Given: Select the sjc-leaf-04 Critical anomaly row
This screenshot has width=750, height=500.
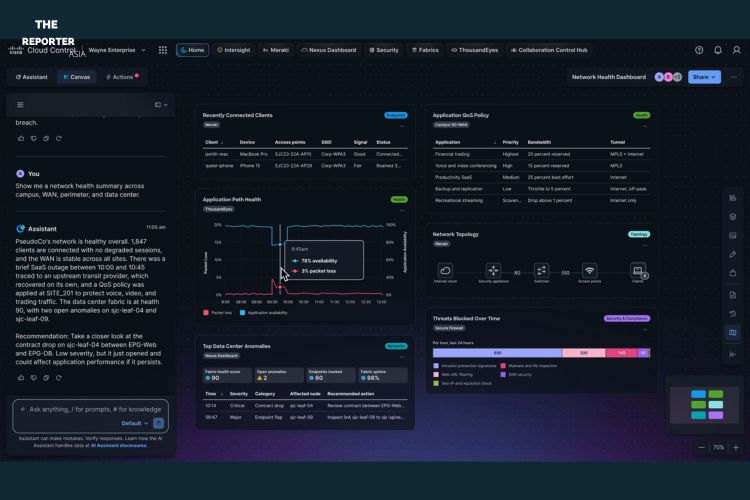Looking at the screenshot, I should (x=305, y=406).
